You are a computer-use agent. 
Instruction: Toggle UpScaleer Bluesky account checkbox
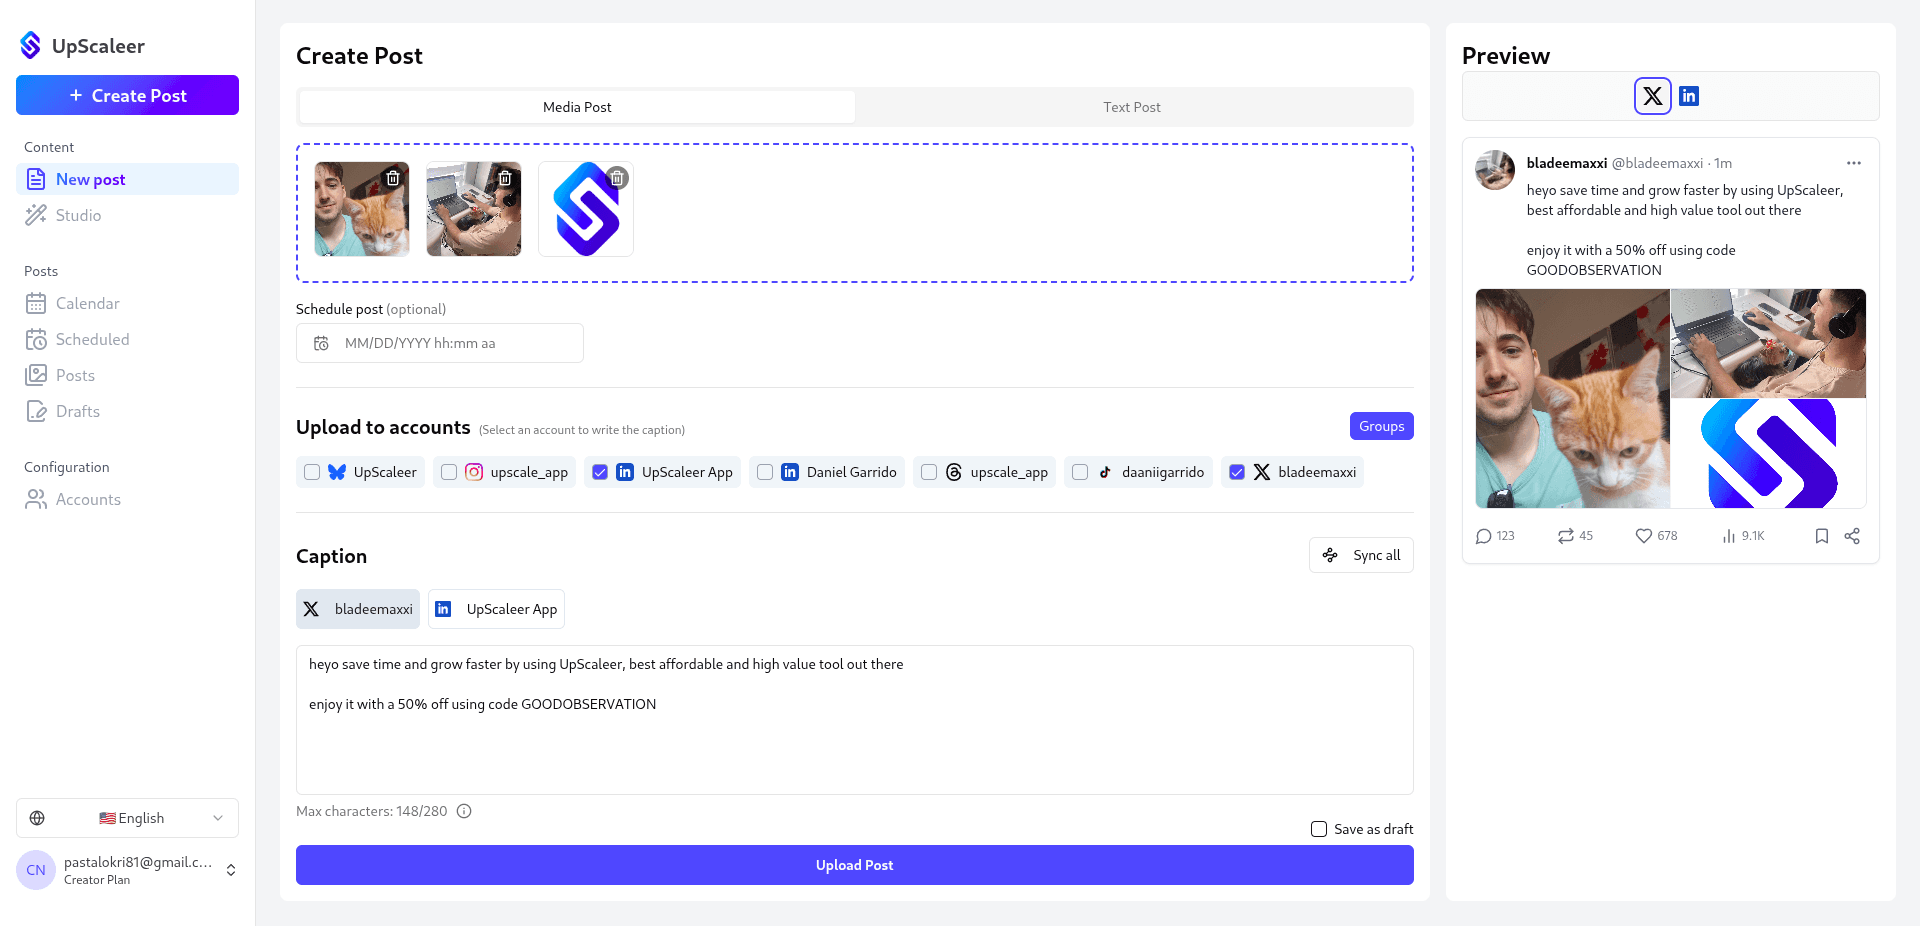click(x=312, y=472)
